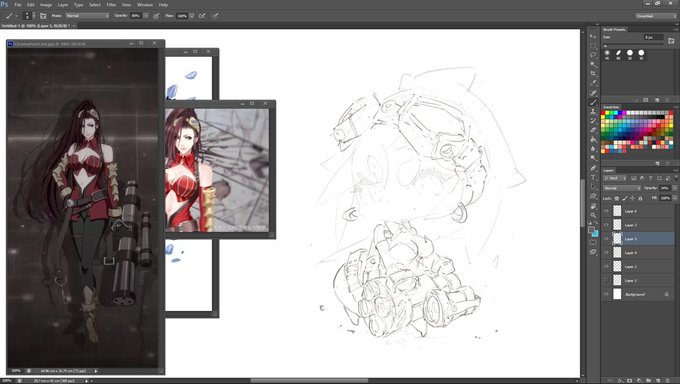680x384 pixels.
Task: Lock transparent pixels button
Action: (x=617, y=198)
